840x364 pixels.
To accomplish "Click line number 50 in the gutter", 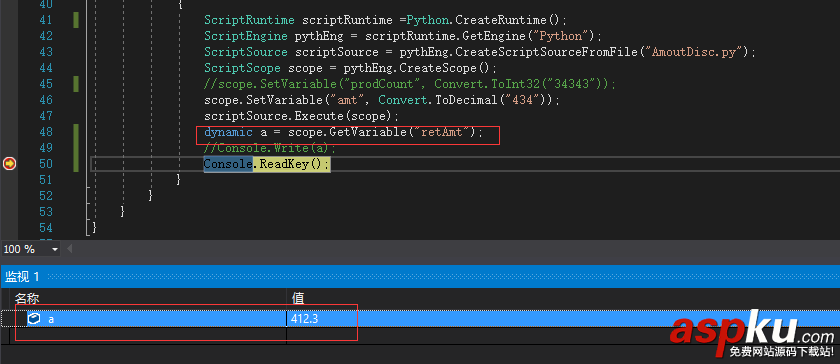I will pos(46,164).
